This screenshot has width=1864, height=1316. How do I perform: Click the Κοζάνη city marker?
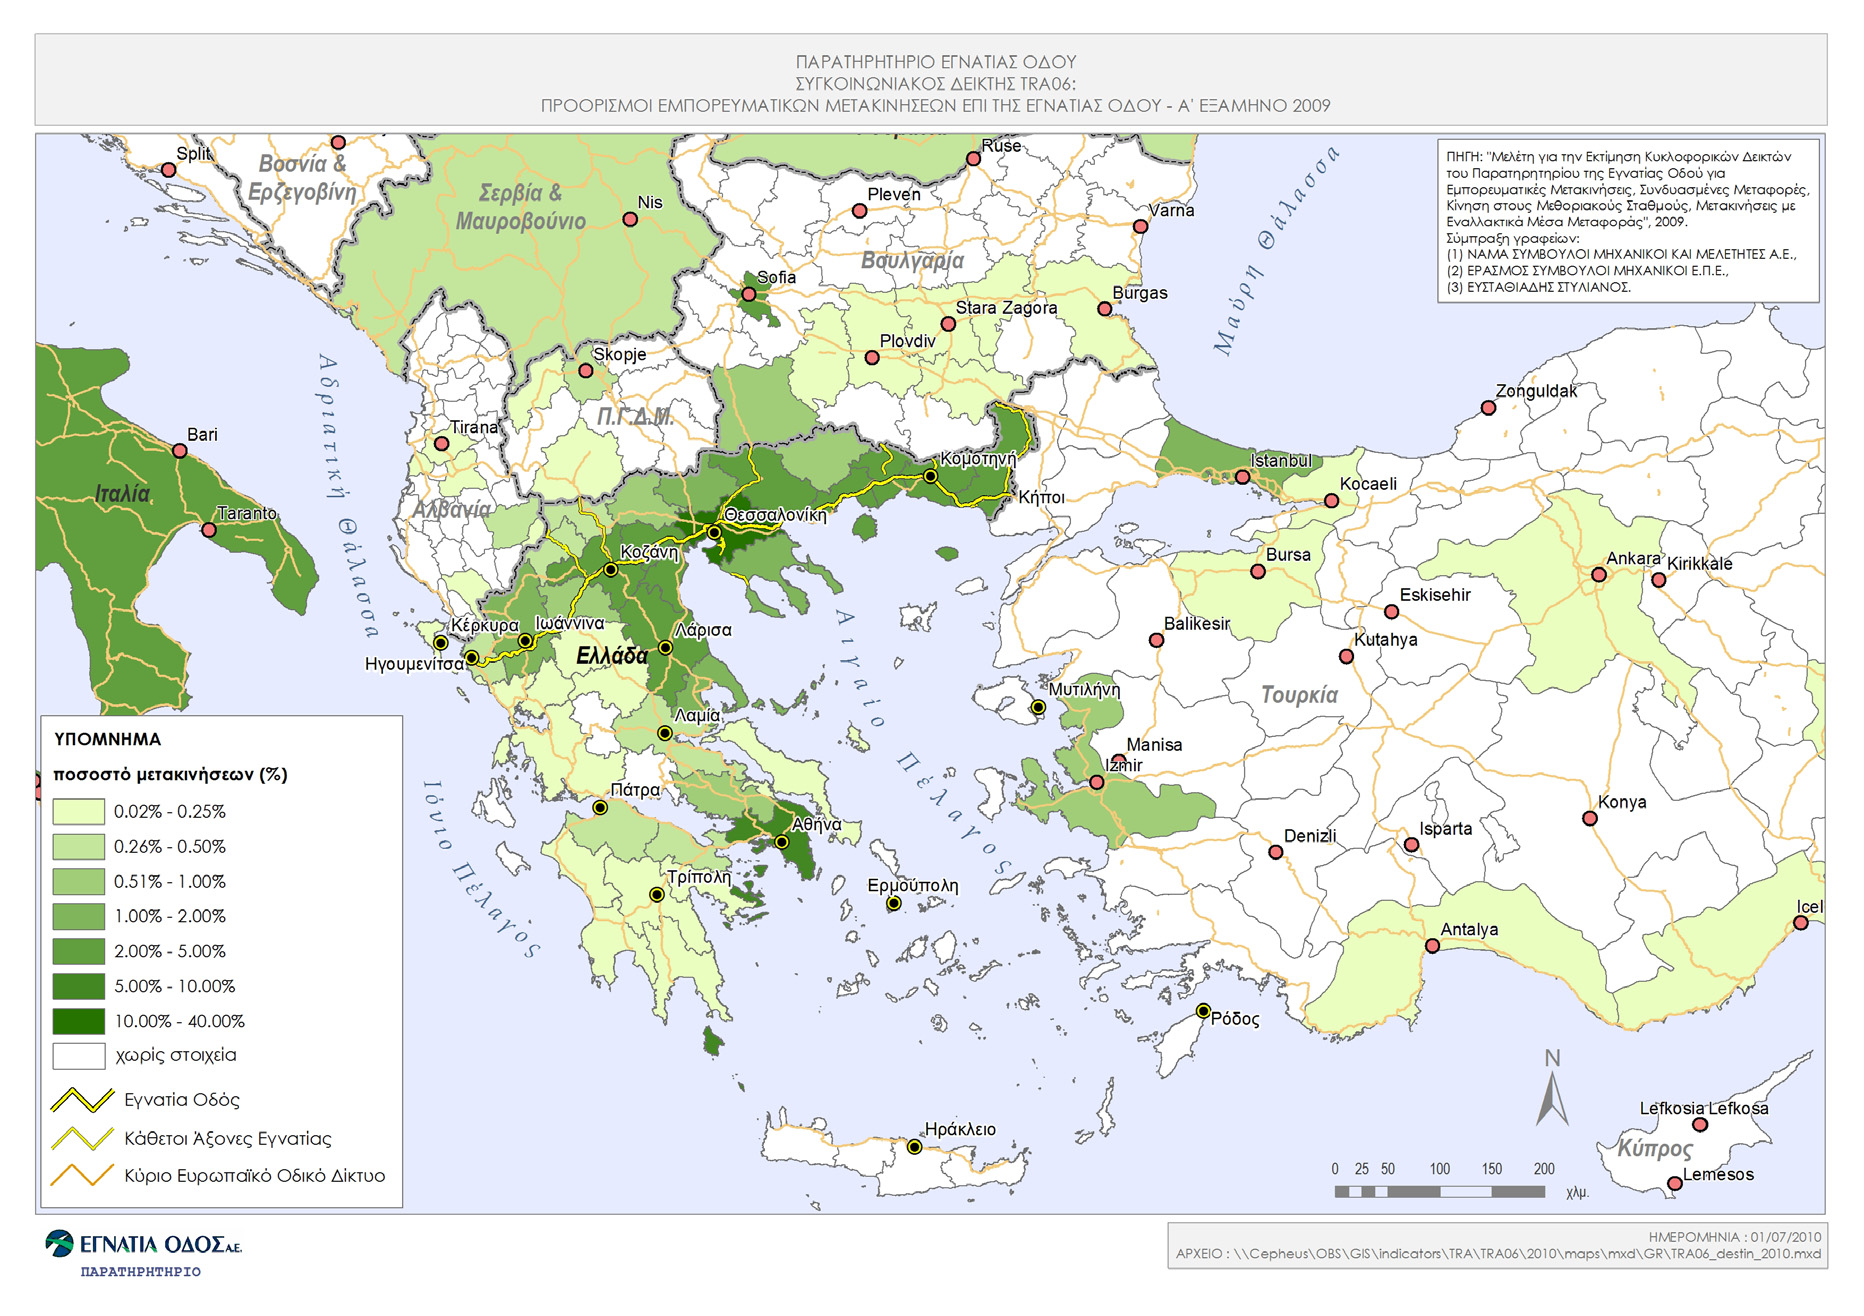tap(611, 570)
